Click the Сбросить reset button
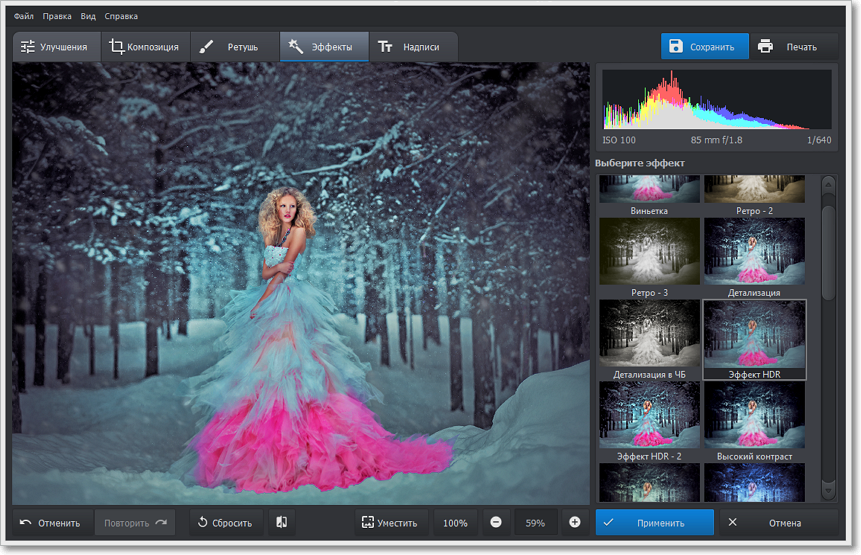Viewport: 861px width, 555px height. 226,523
